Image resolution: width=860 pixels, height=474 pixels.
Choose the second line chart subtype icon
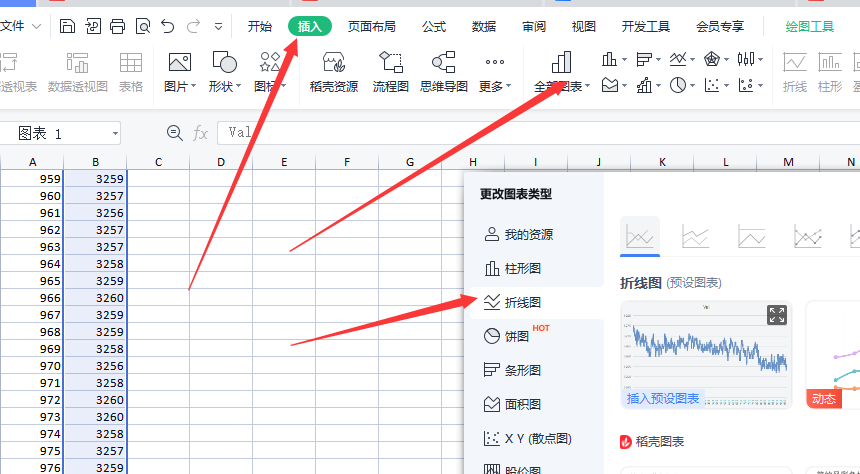(695, 236)
